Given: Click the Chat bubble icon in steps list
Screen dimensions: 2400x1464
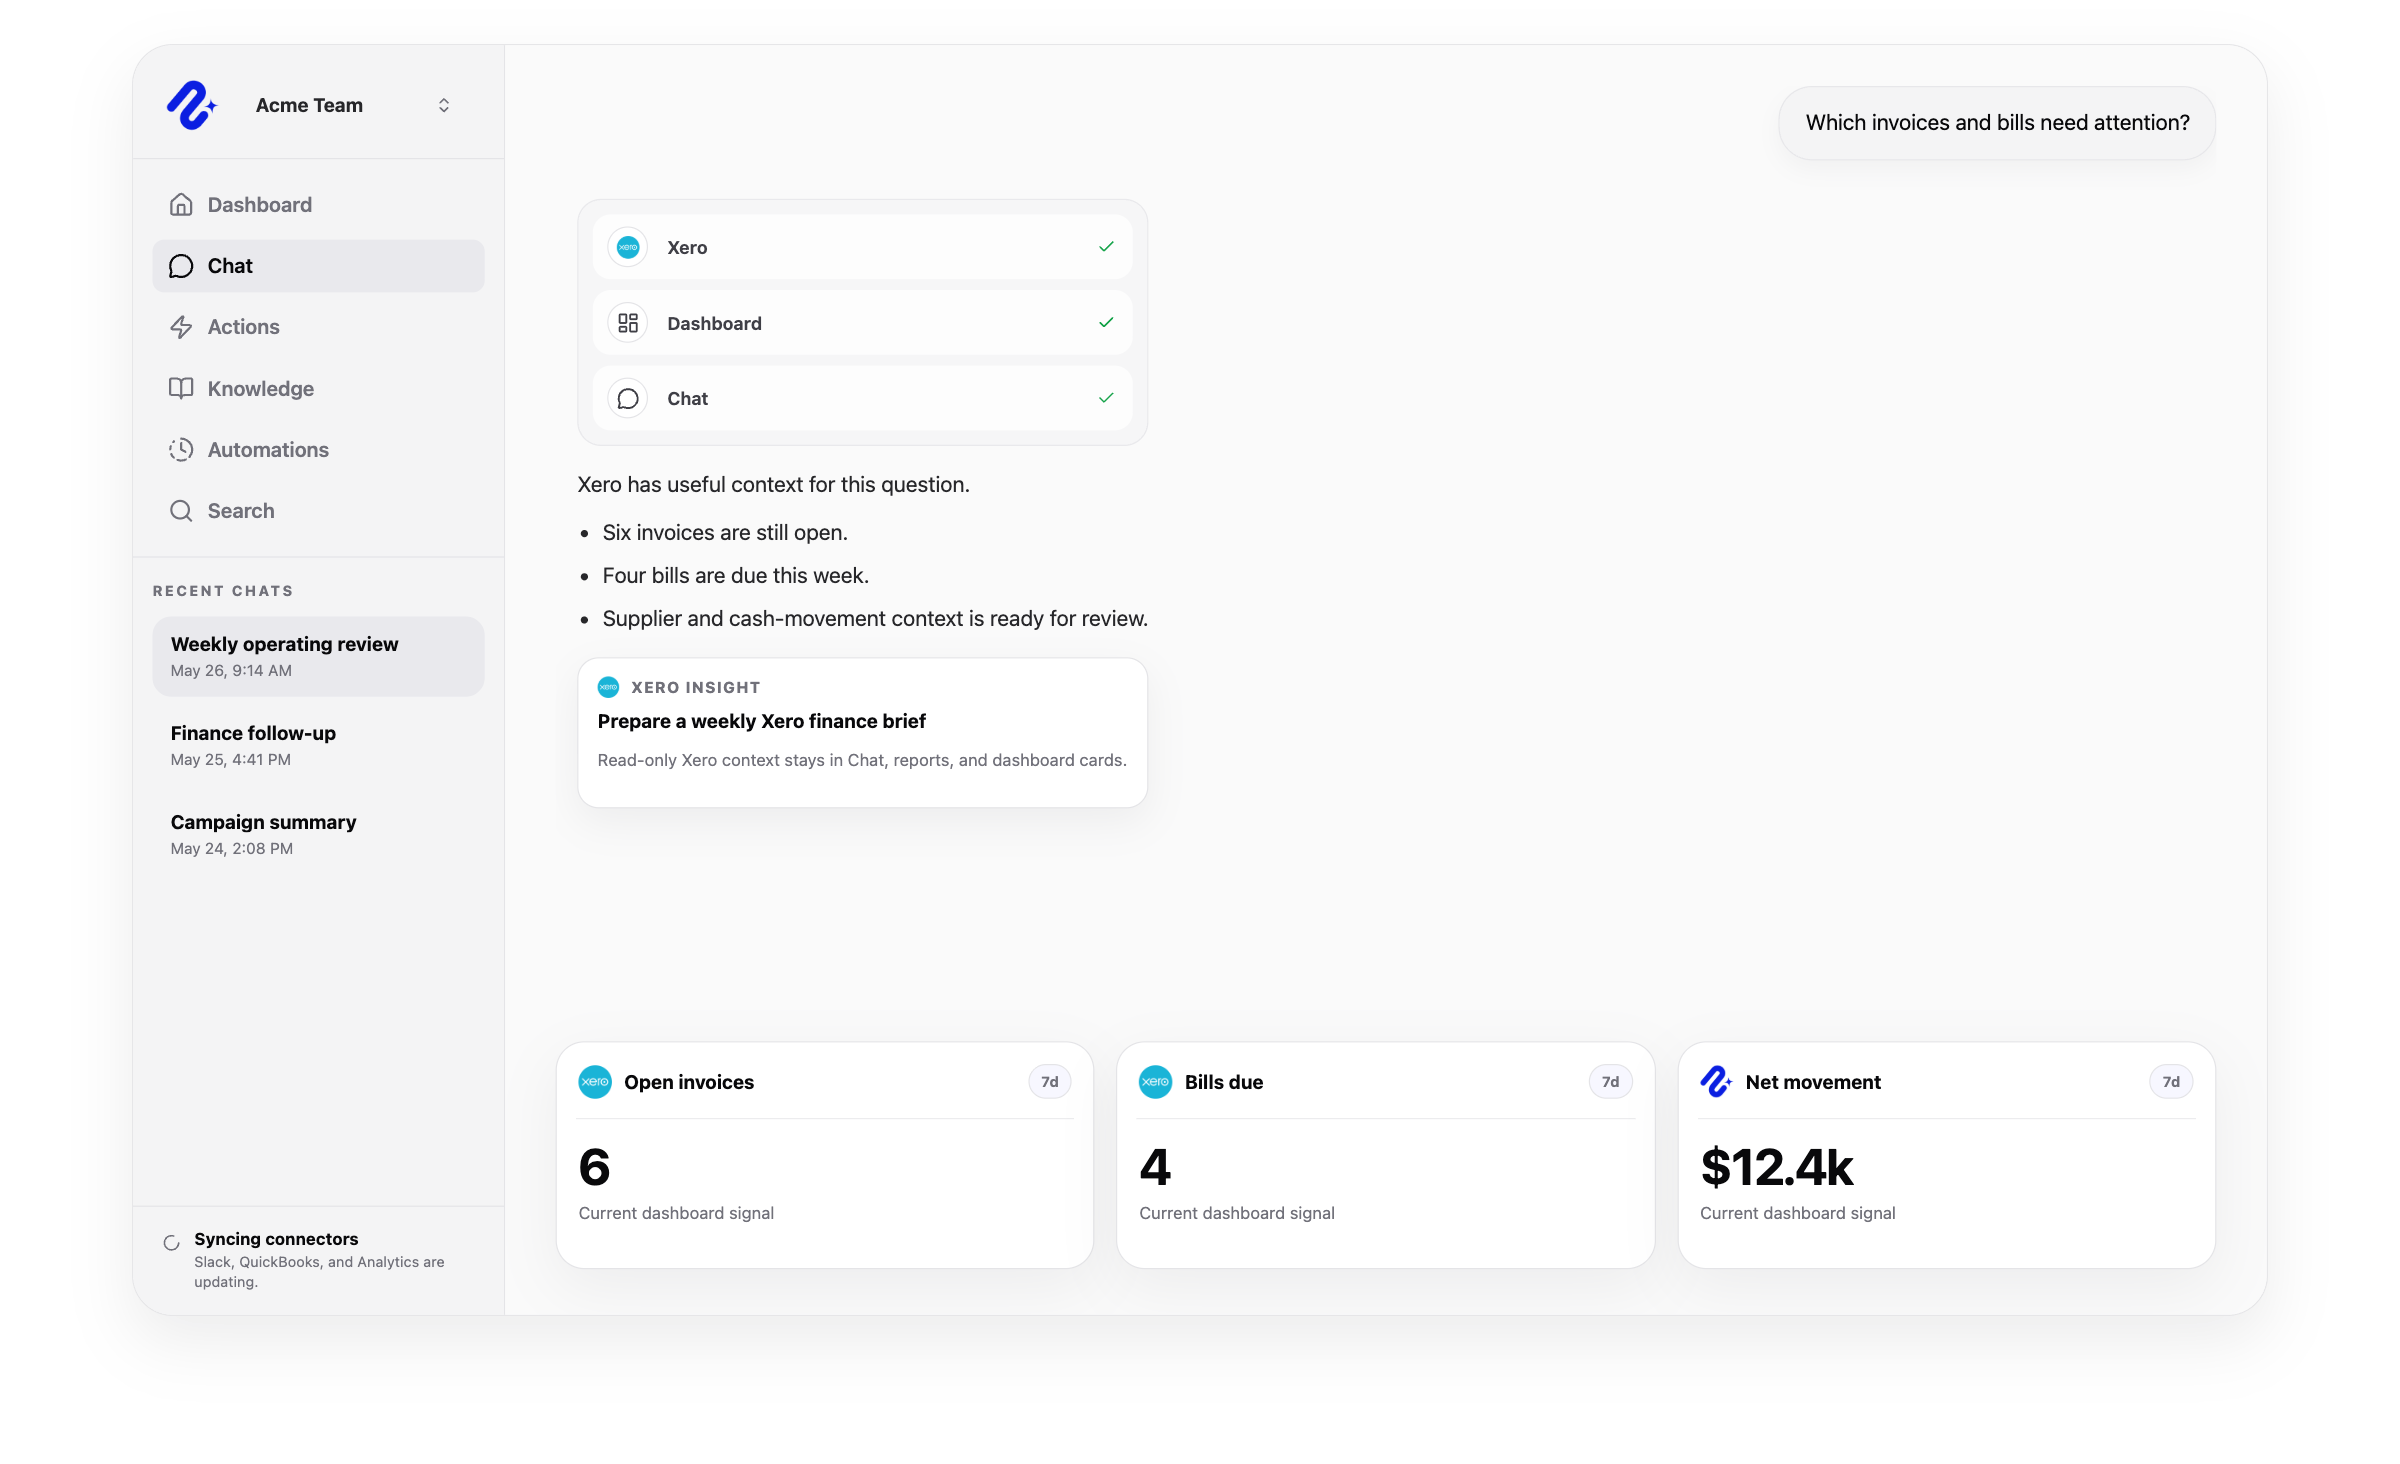Looking at the screenshot, I should click(x=628, y=399).
